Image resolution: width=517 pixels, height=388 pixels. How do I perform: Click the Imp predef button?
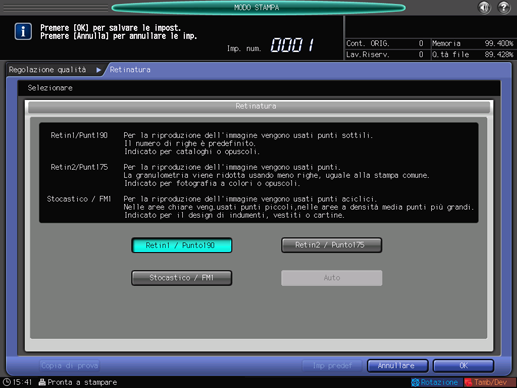332,366
